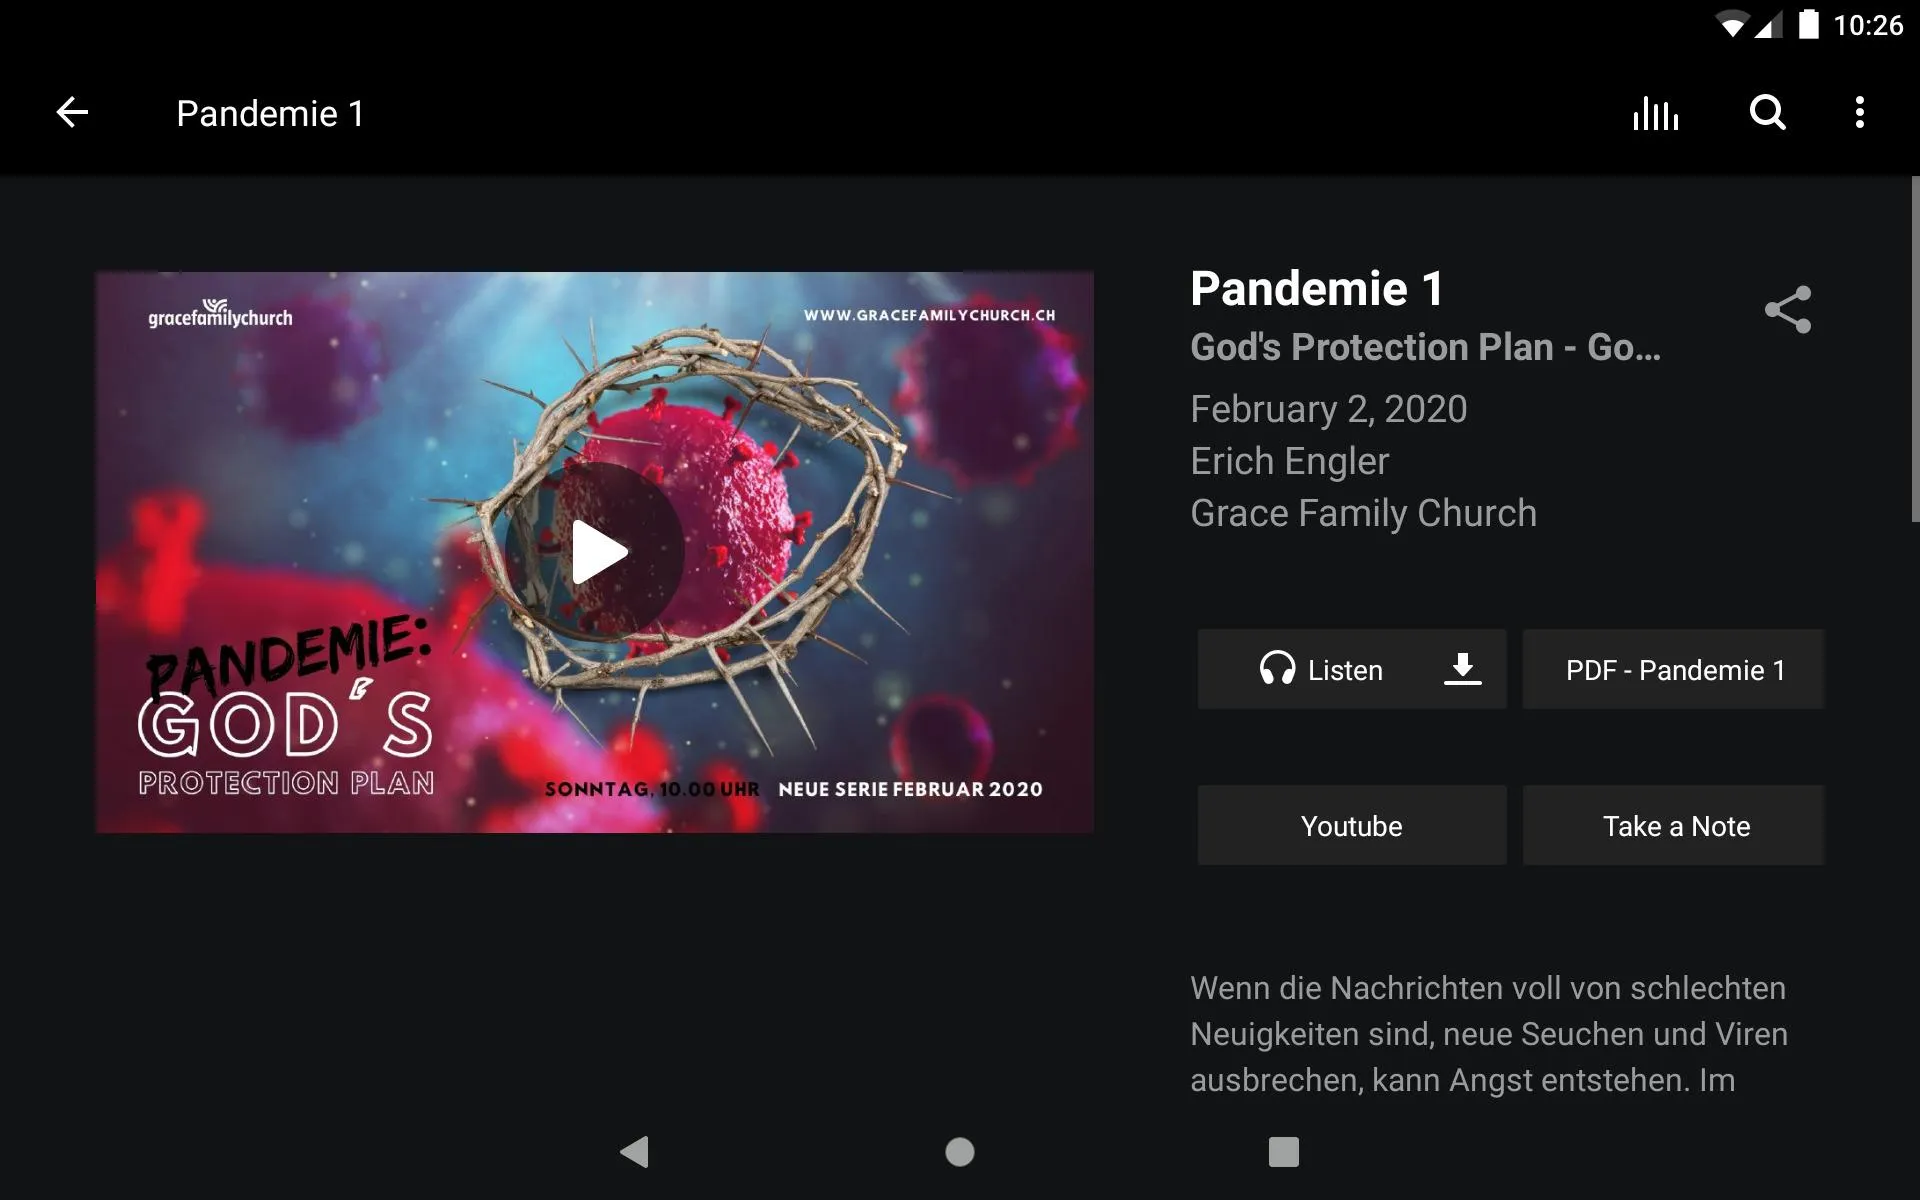1920x1200 pixels.
Task: Navigate back using the arrow icon
Action: coord(72,111)
